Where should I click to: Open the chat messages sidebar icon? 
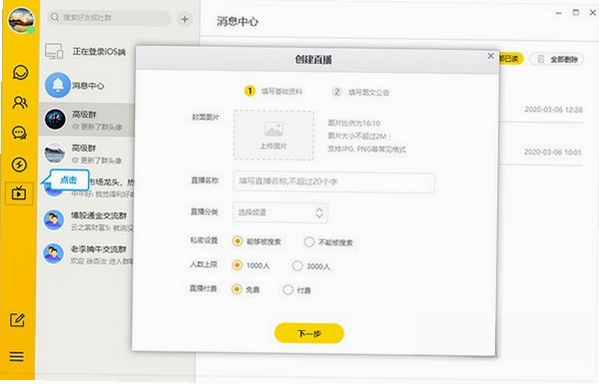pos(20,72)
